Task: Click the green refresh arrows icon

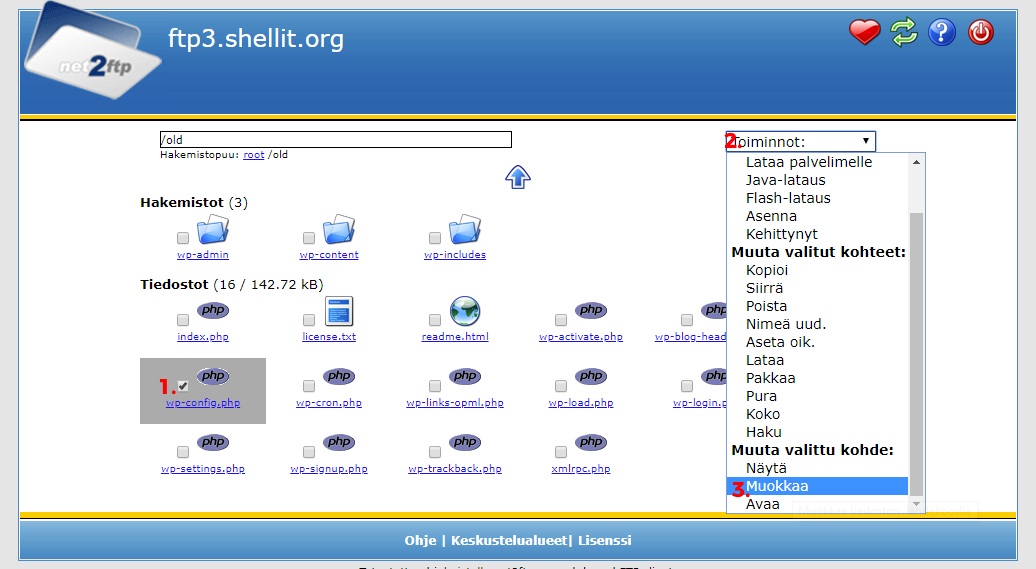Action: click(903, 32)
